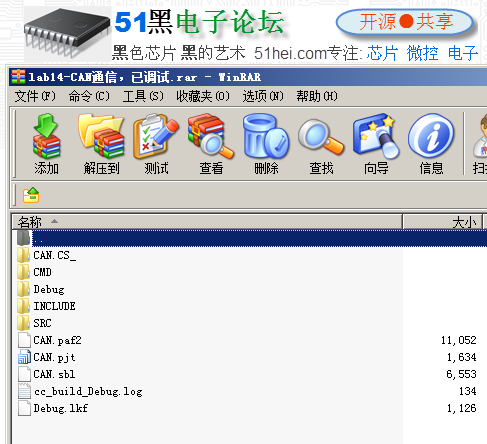Image resolution: width=487 pixels, height=444 pixels.
Task: Select the "CMD" folder name
Action: click(42, 272)
